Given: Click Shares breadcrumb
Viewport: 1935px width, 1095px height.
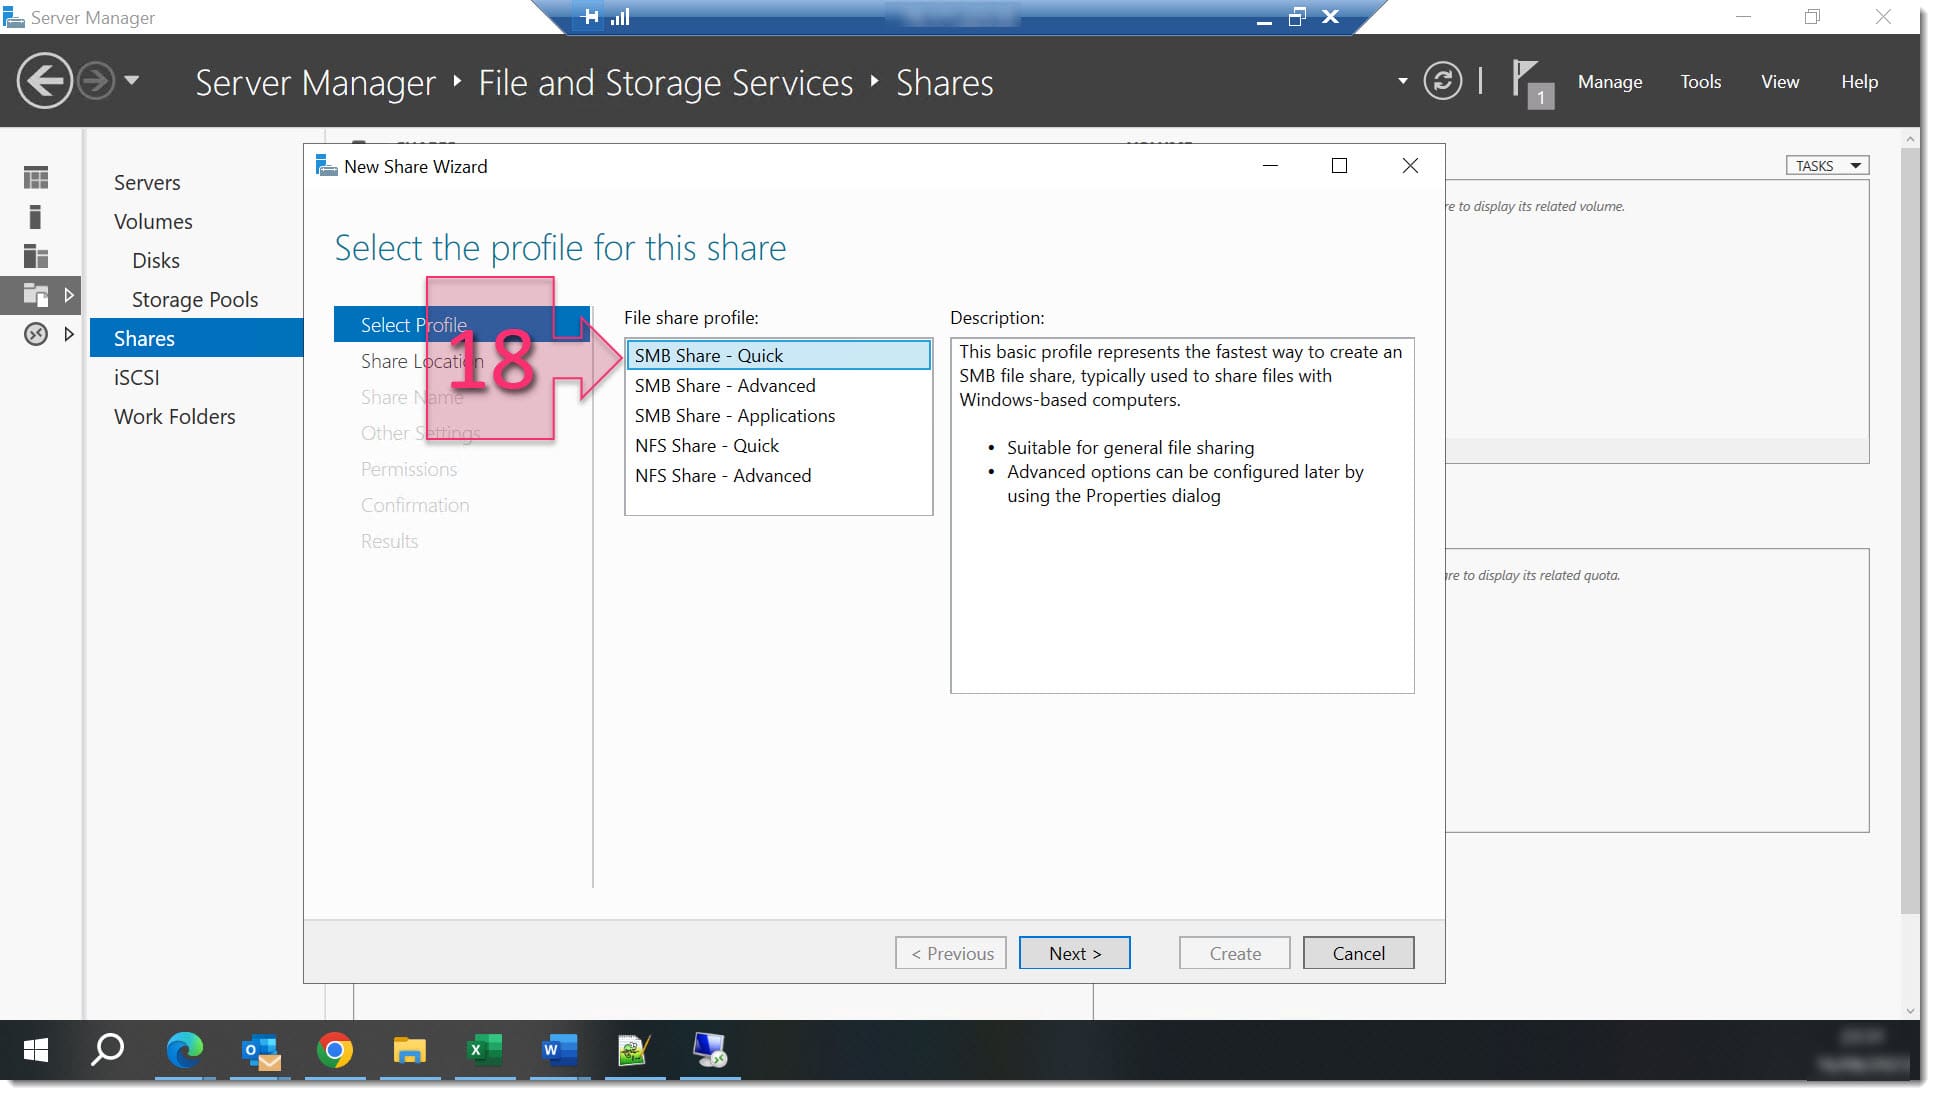Looking at the screenshot, I should [944, 83].
